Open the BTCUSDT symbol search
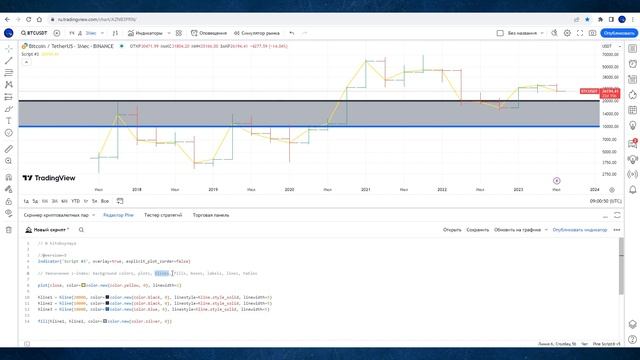 point(34,33)
